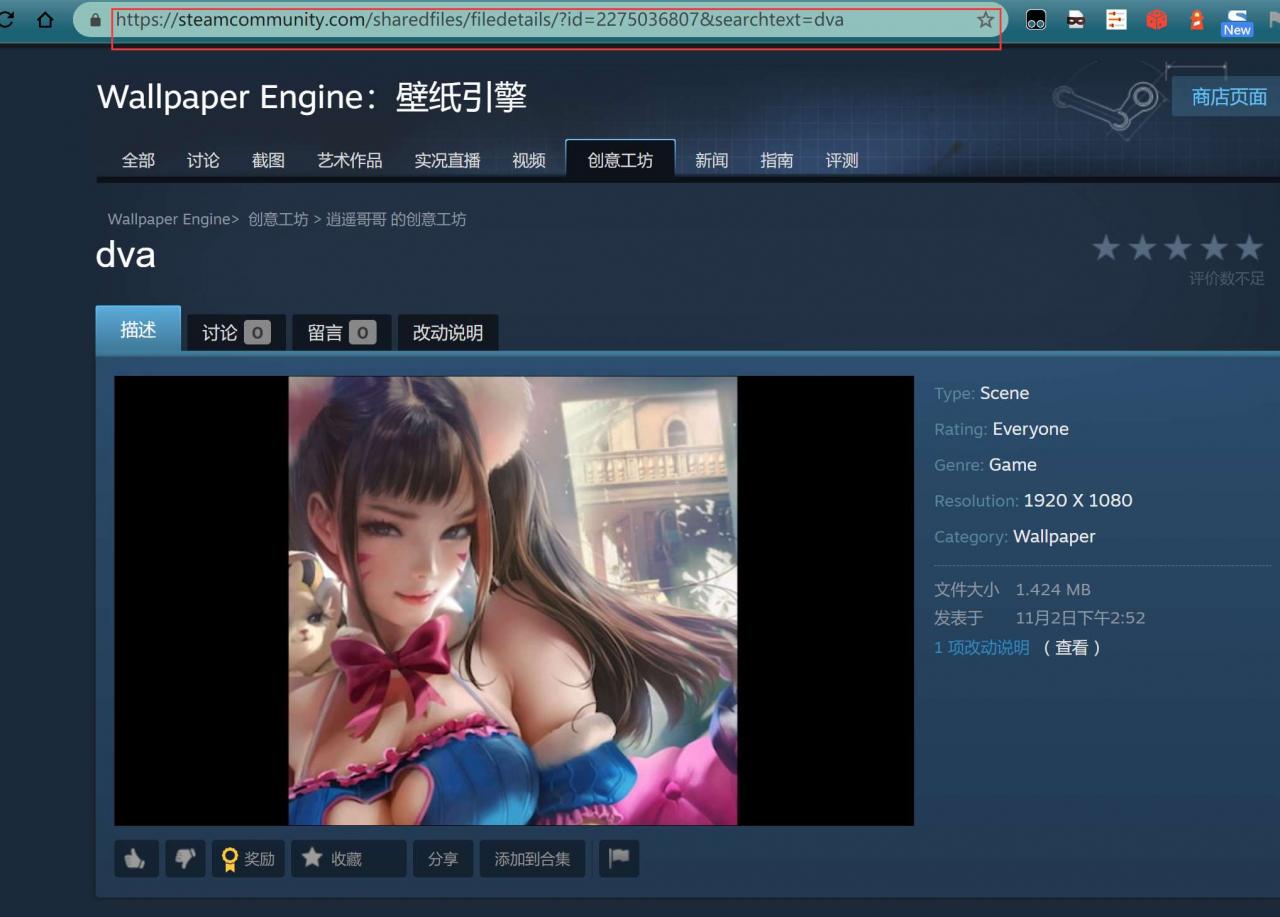1280x917 pixels.
Task: Favorite the item with 收藏 button
Action: coord(348,858)
